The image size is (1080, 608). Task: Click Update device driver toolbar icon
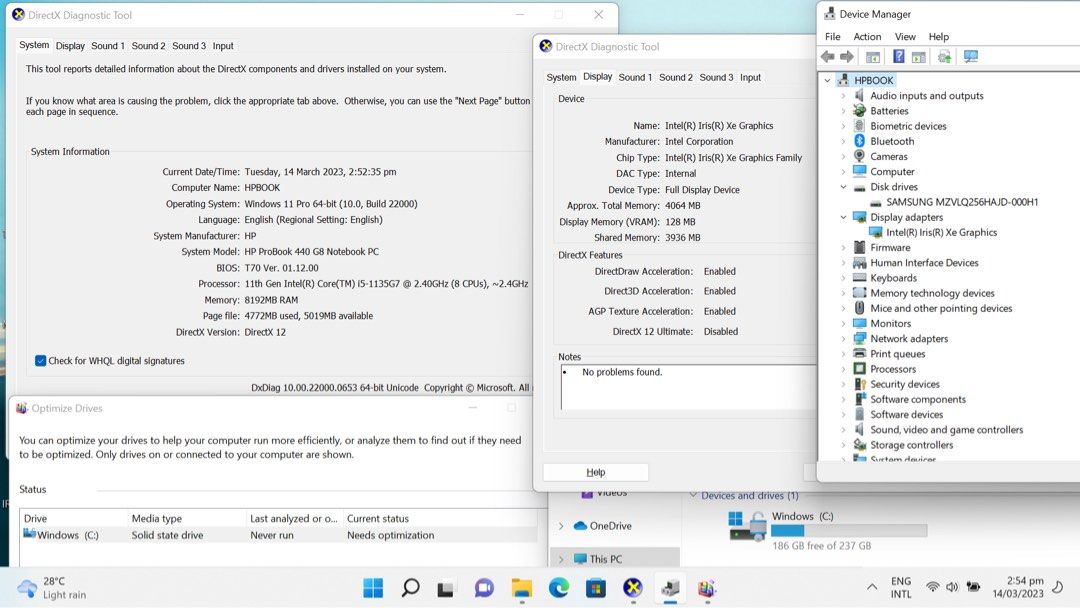click(x=944, y=57)
